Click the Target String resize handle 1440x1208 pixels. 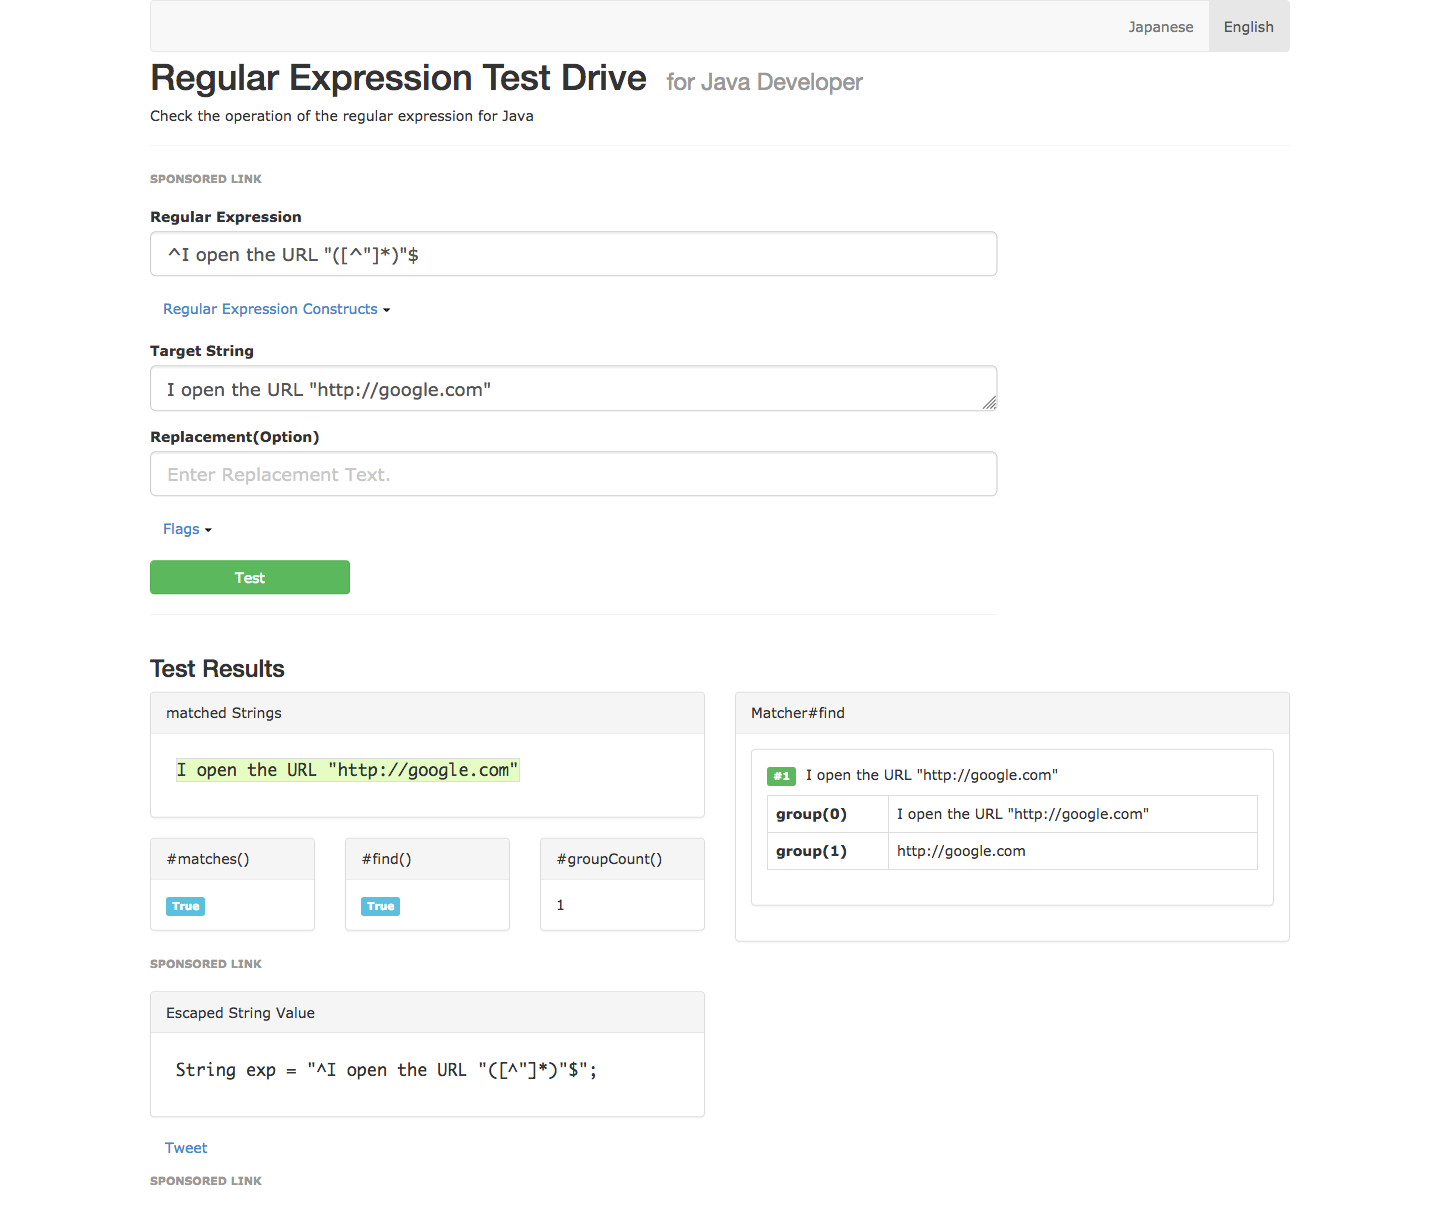tap(989, 403)
